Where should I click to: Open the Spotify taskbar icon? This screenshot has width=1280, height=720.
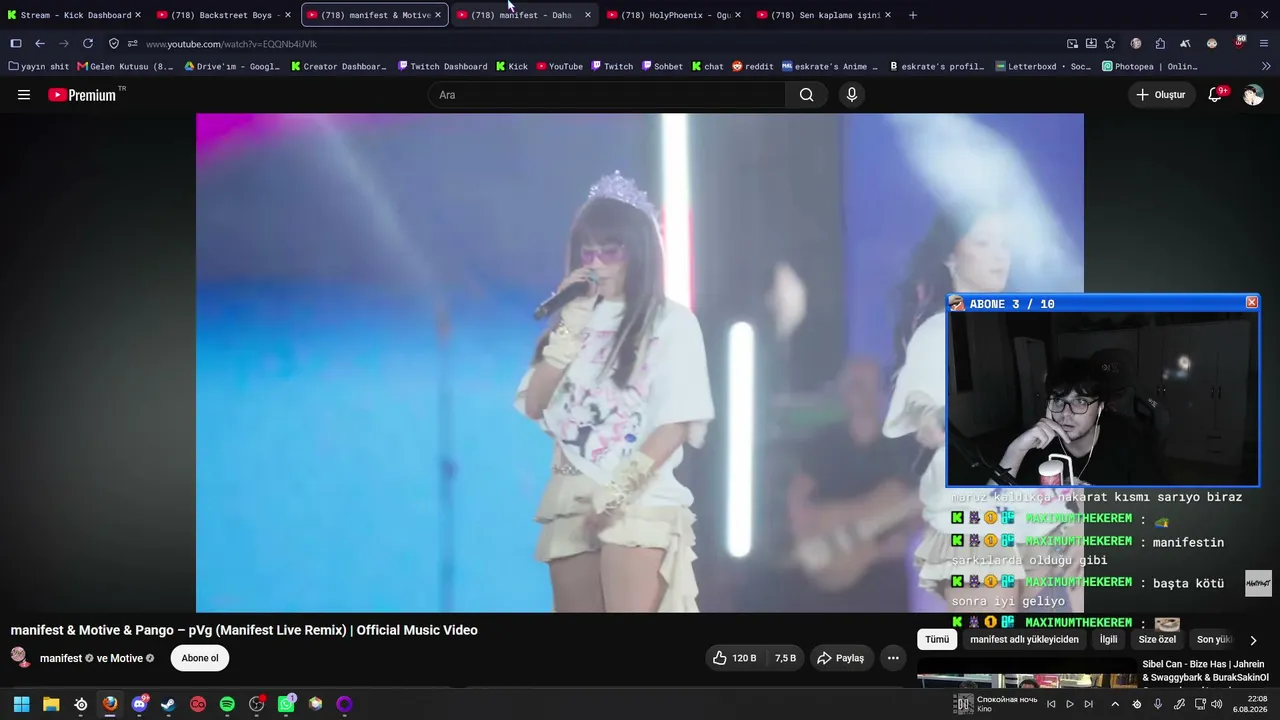227,704
